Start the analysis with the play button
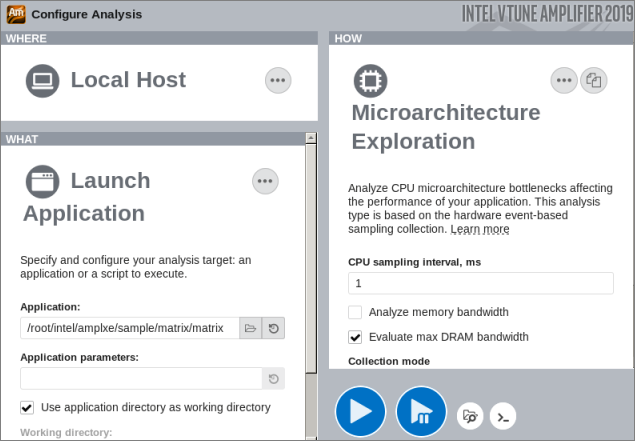The width and height of the screenshot is (635, 441). (x=360, y=412)
